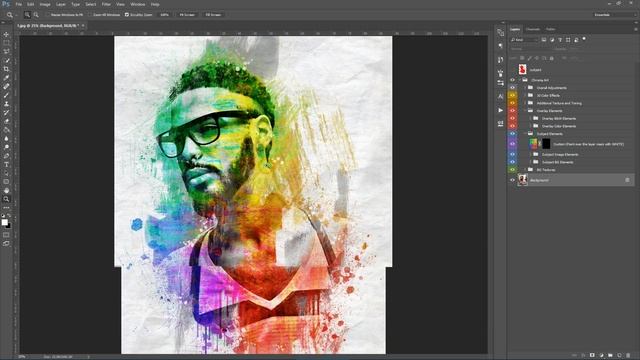Click the Fill Screen button
Screen dimensions: 640x360
pyautogui.click(x=213, y=15)
